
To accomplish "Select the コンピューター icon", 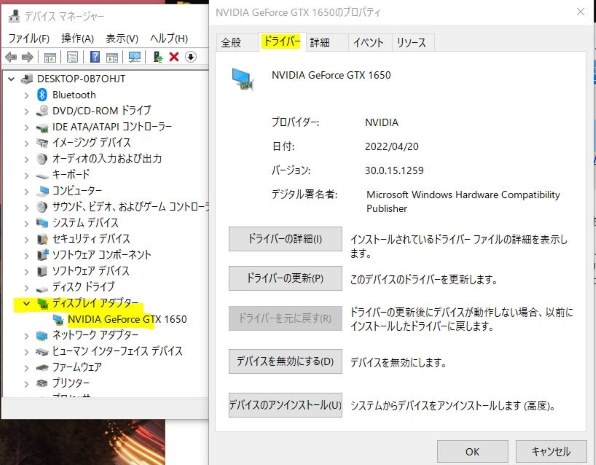I will pyautogui.click(x=43, y=190).
